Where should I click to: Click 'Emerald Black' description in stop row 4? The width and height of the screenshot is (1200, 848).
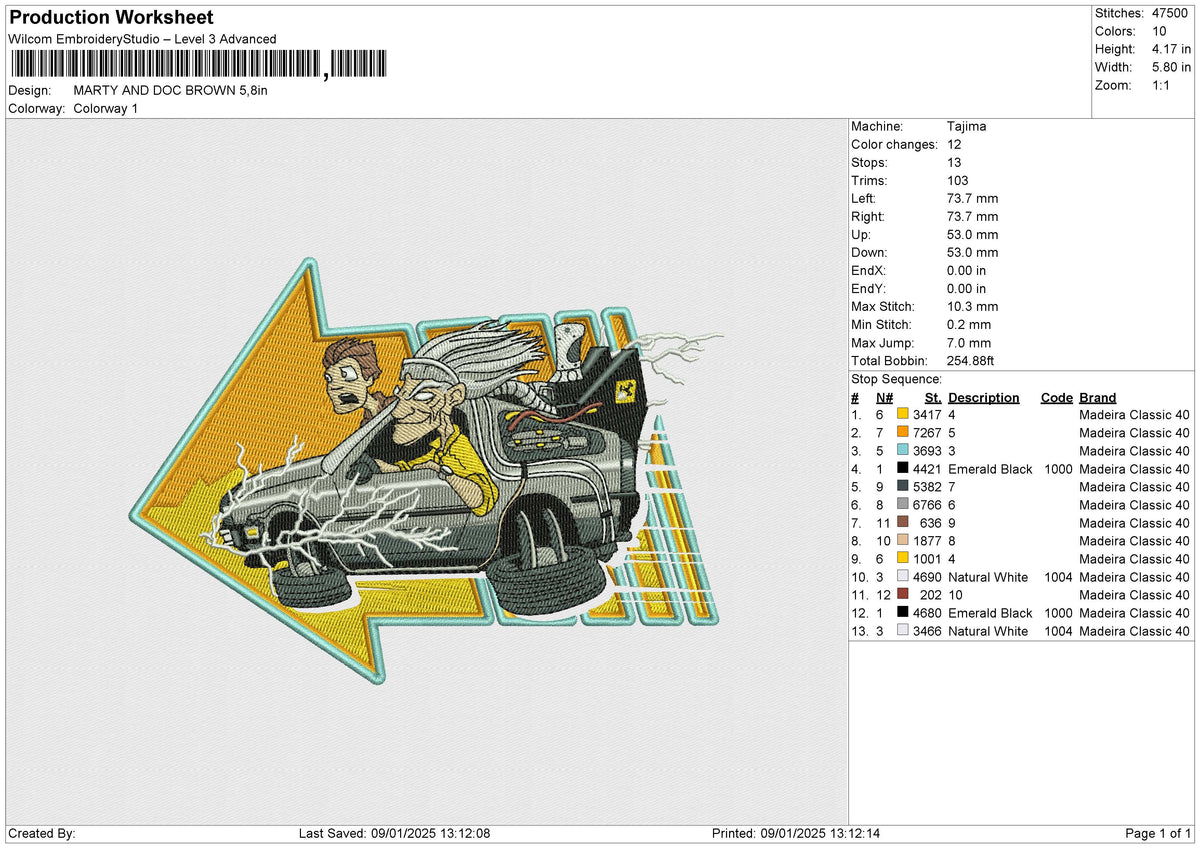pos(990,468)
